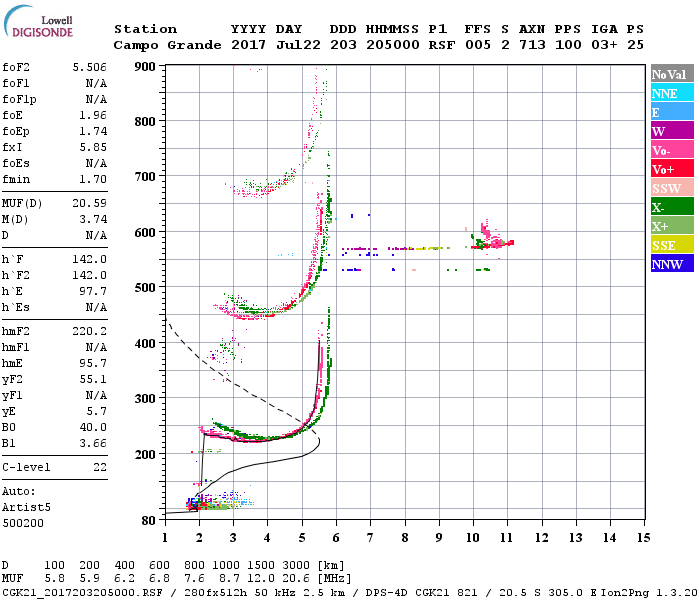Click the B1 value 3.66
This screenshot has height=600, width=700.
93,443
